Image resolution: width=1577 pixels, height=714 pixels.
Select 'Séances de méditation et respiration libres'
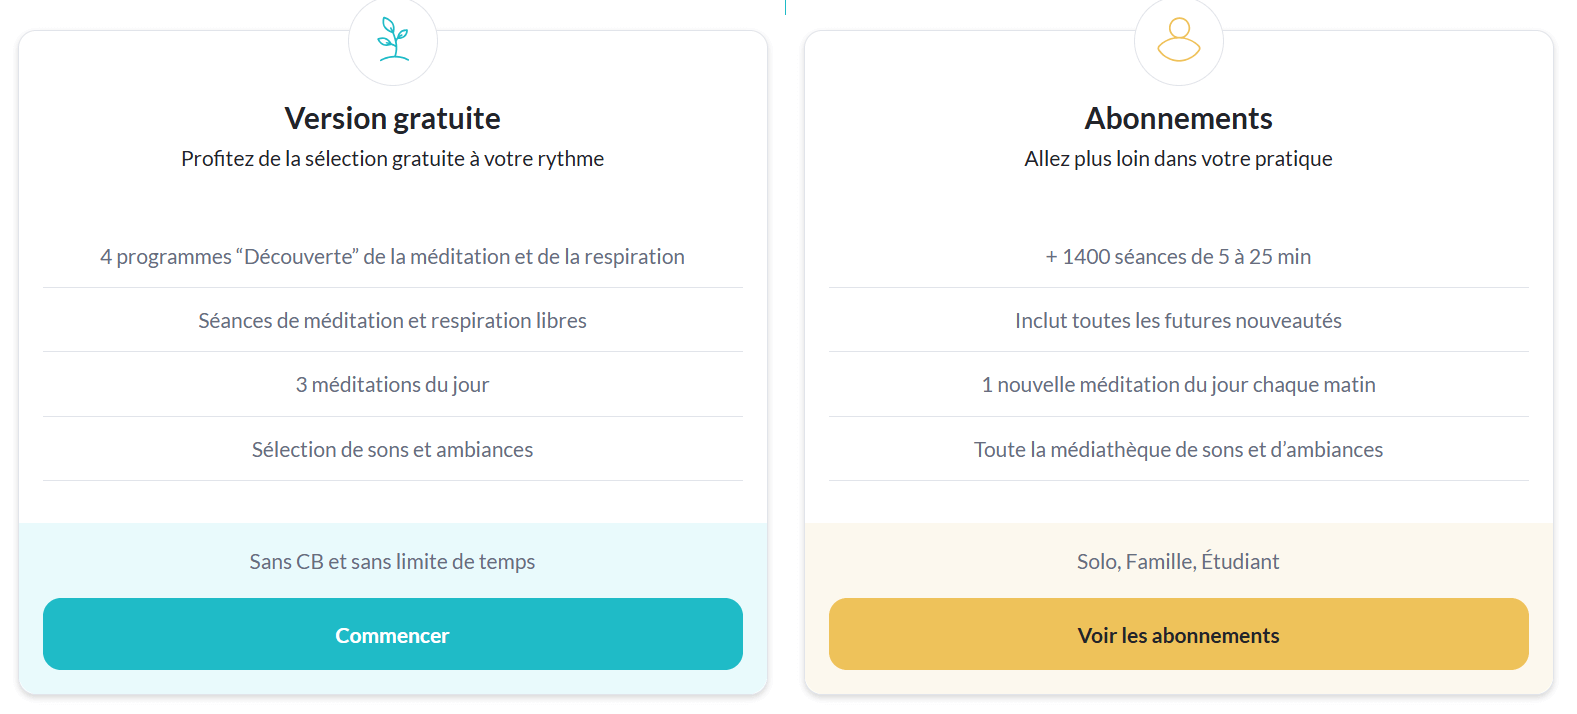click(x=392, y=320)
